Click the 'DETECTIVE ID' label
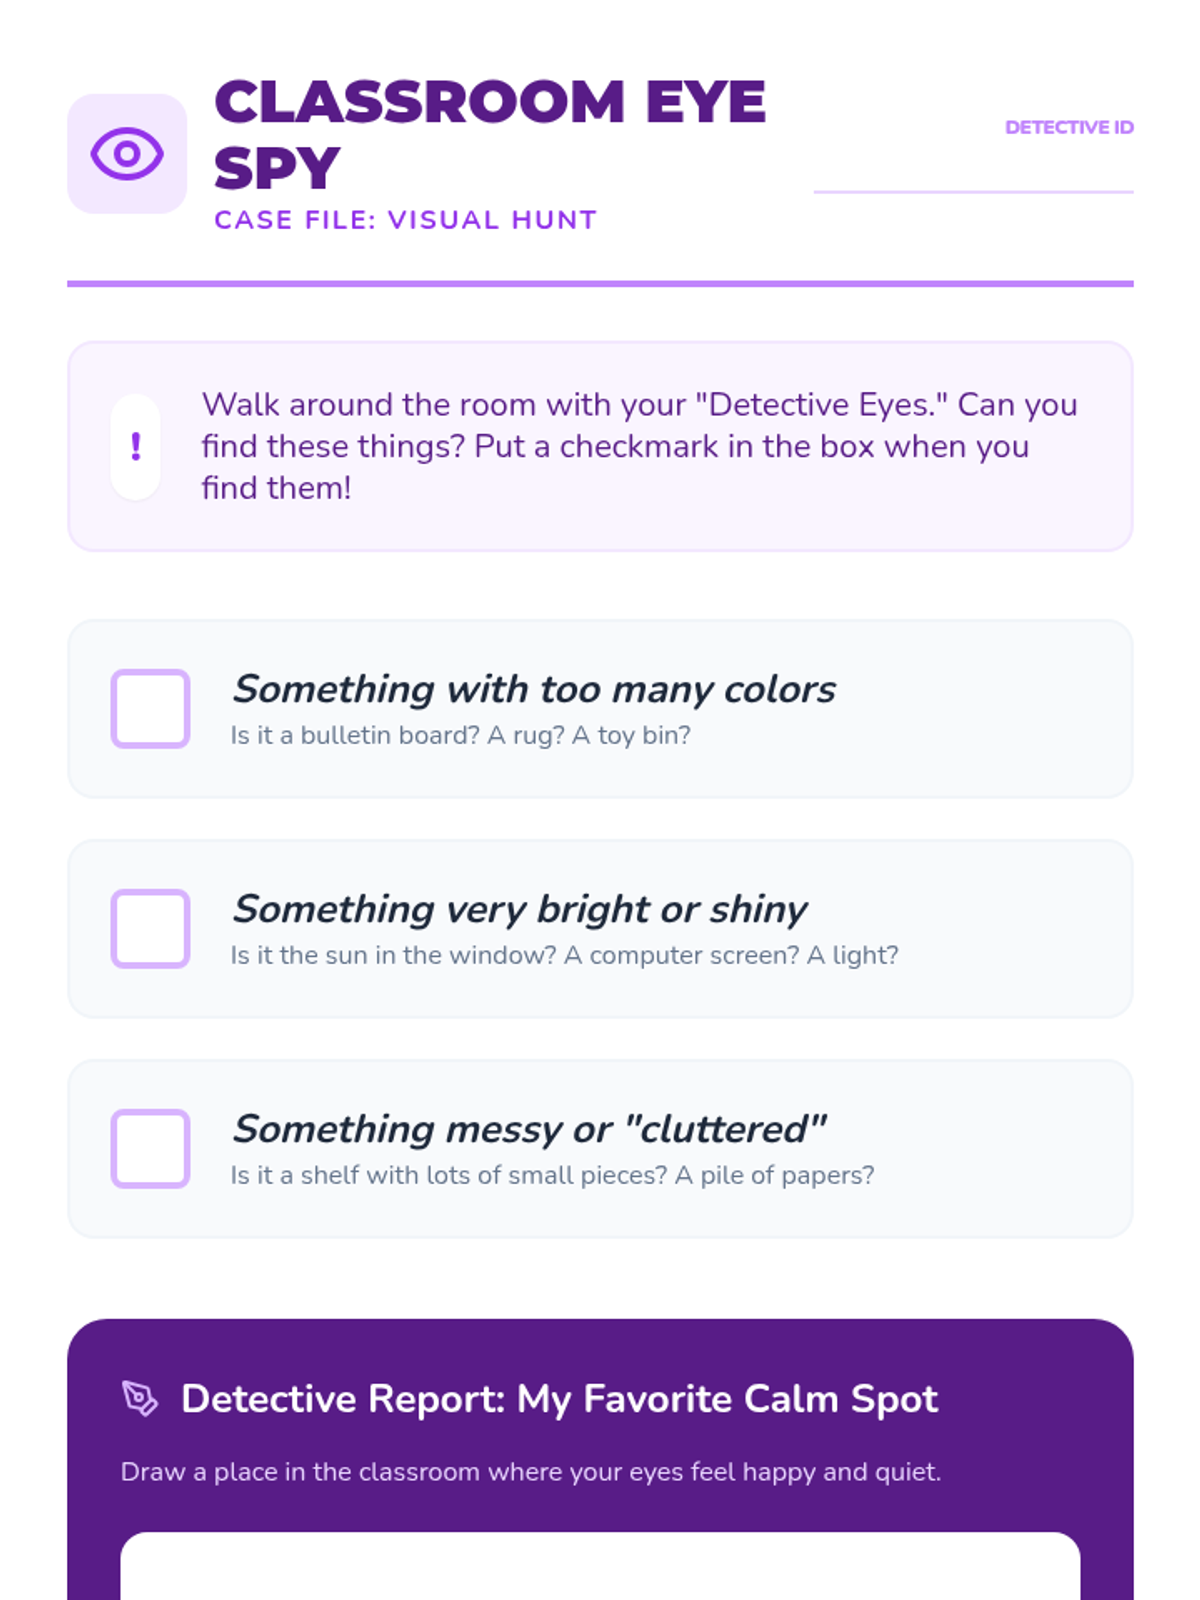The width and height of the screenshot is (1200, 1600). (1069, 127)
